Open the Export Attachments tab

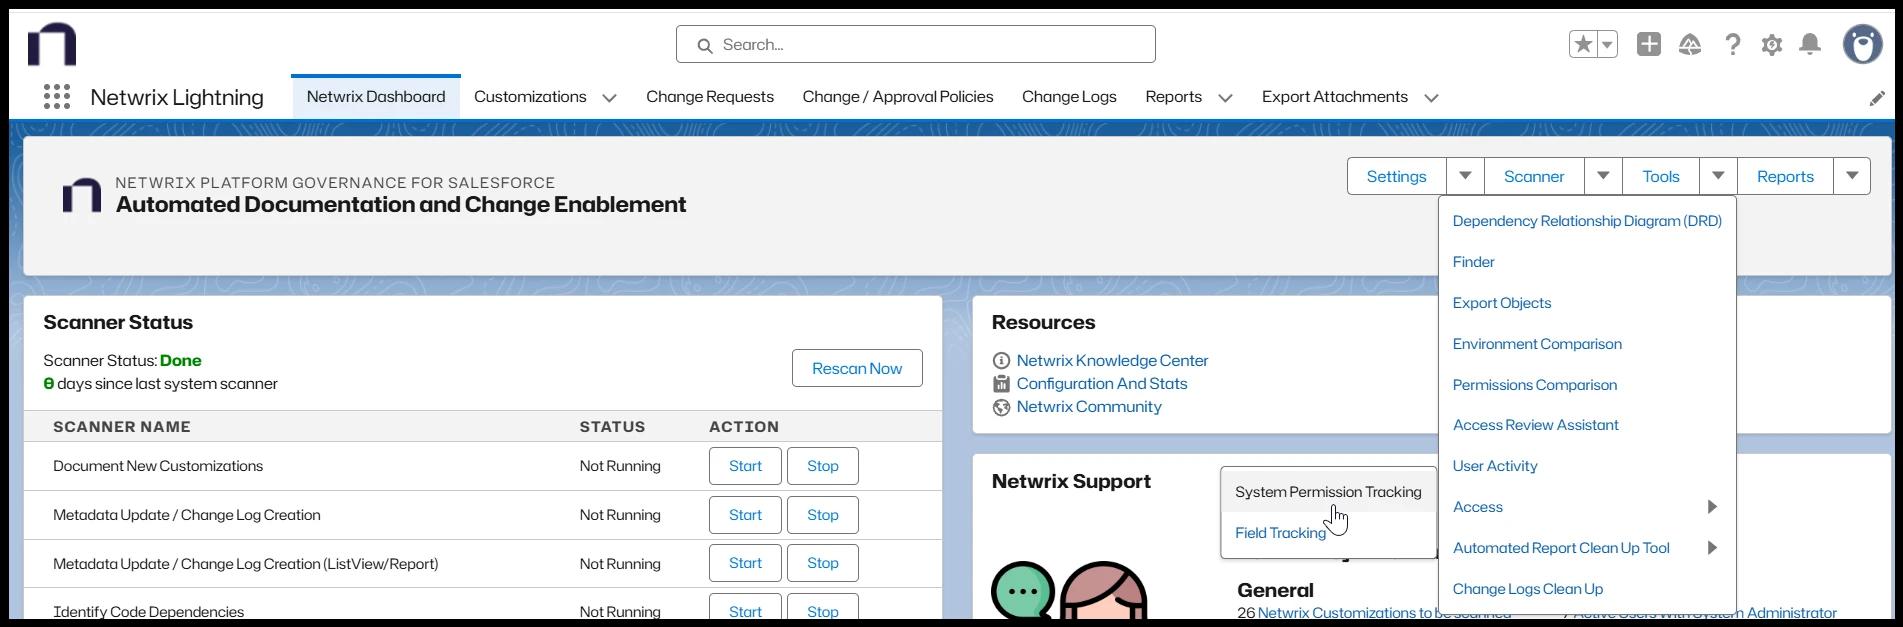1335,97
